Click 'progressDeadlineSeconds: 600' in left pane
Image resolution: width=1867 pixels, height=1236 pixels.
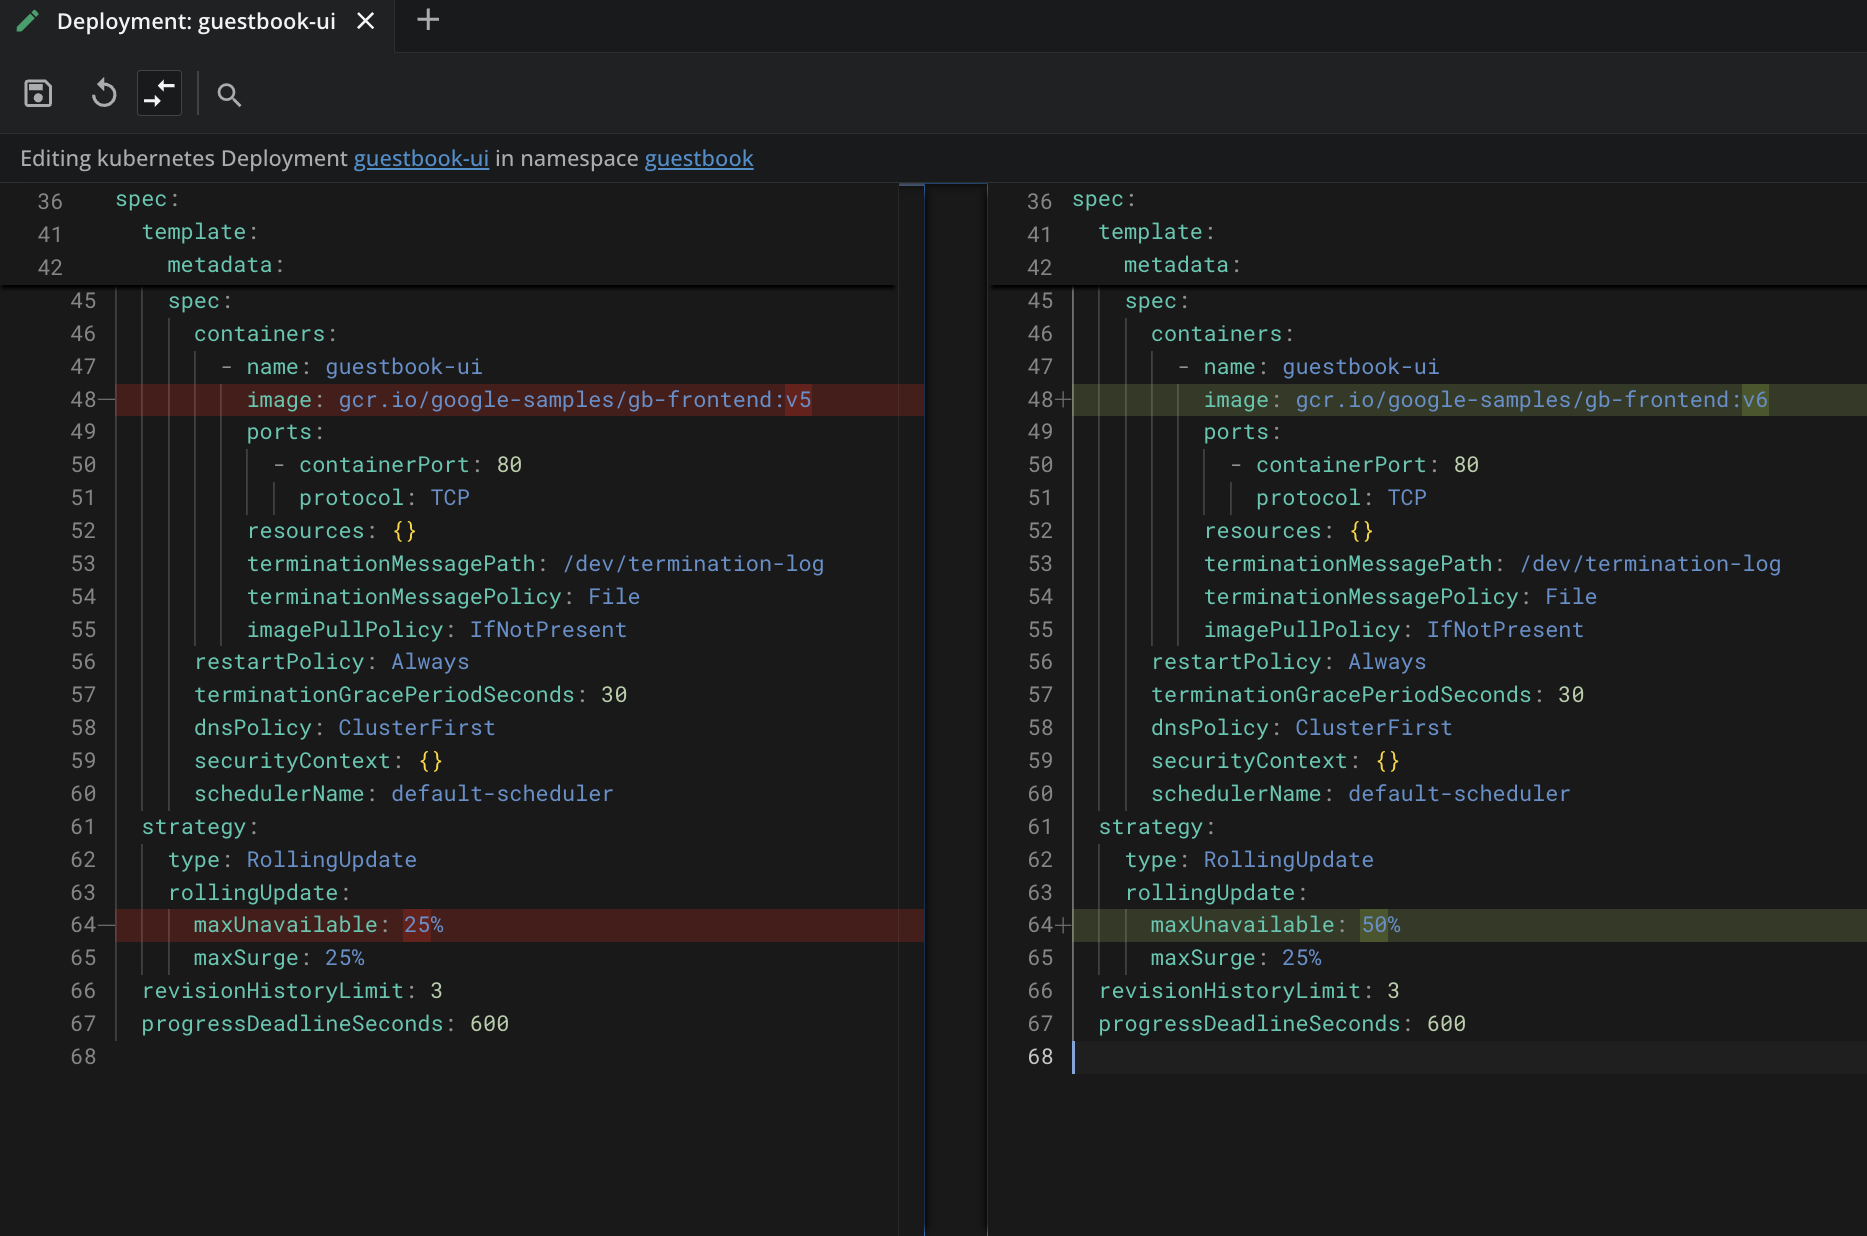(325, 1024)
